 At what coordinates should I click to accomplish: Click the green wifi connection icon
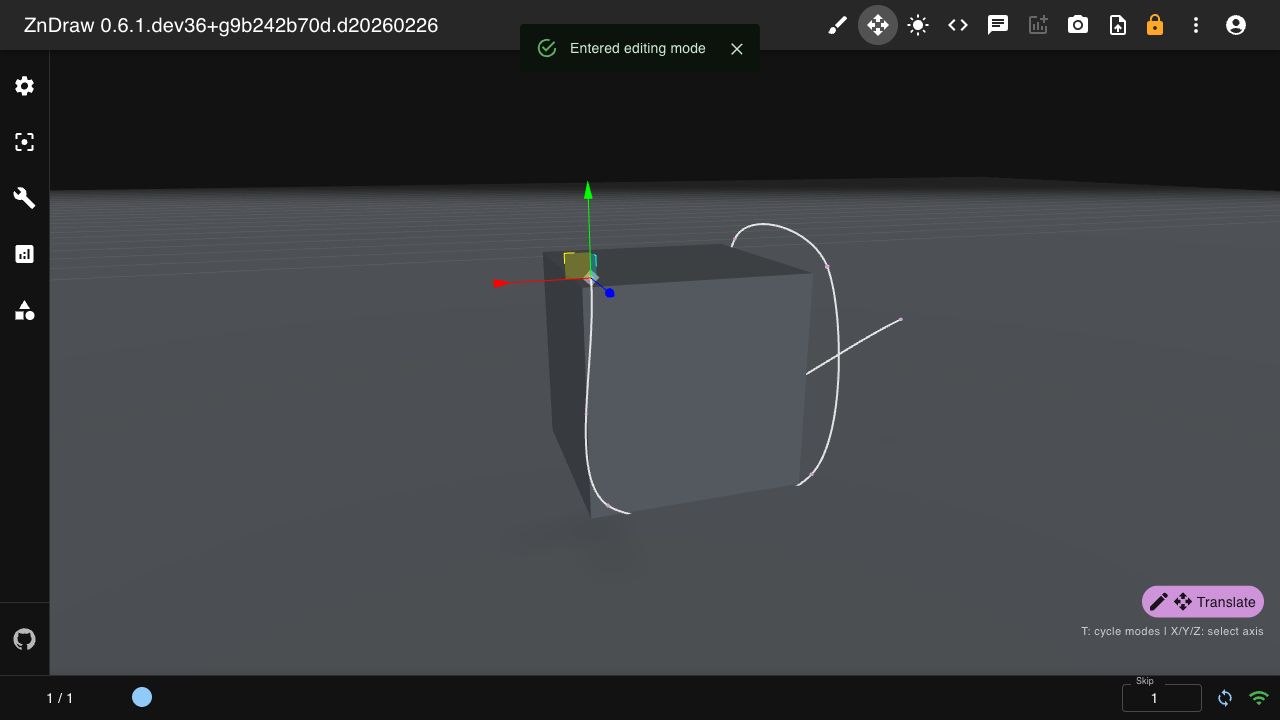[x=1259, y=698]
